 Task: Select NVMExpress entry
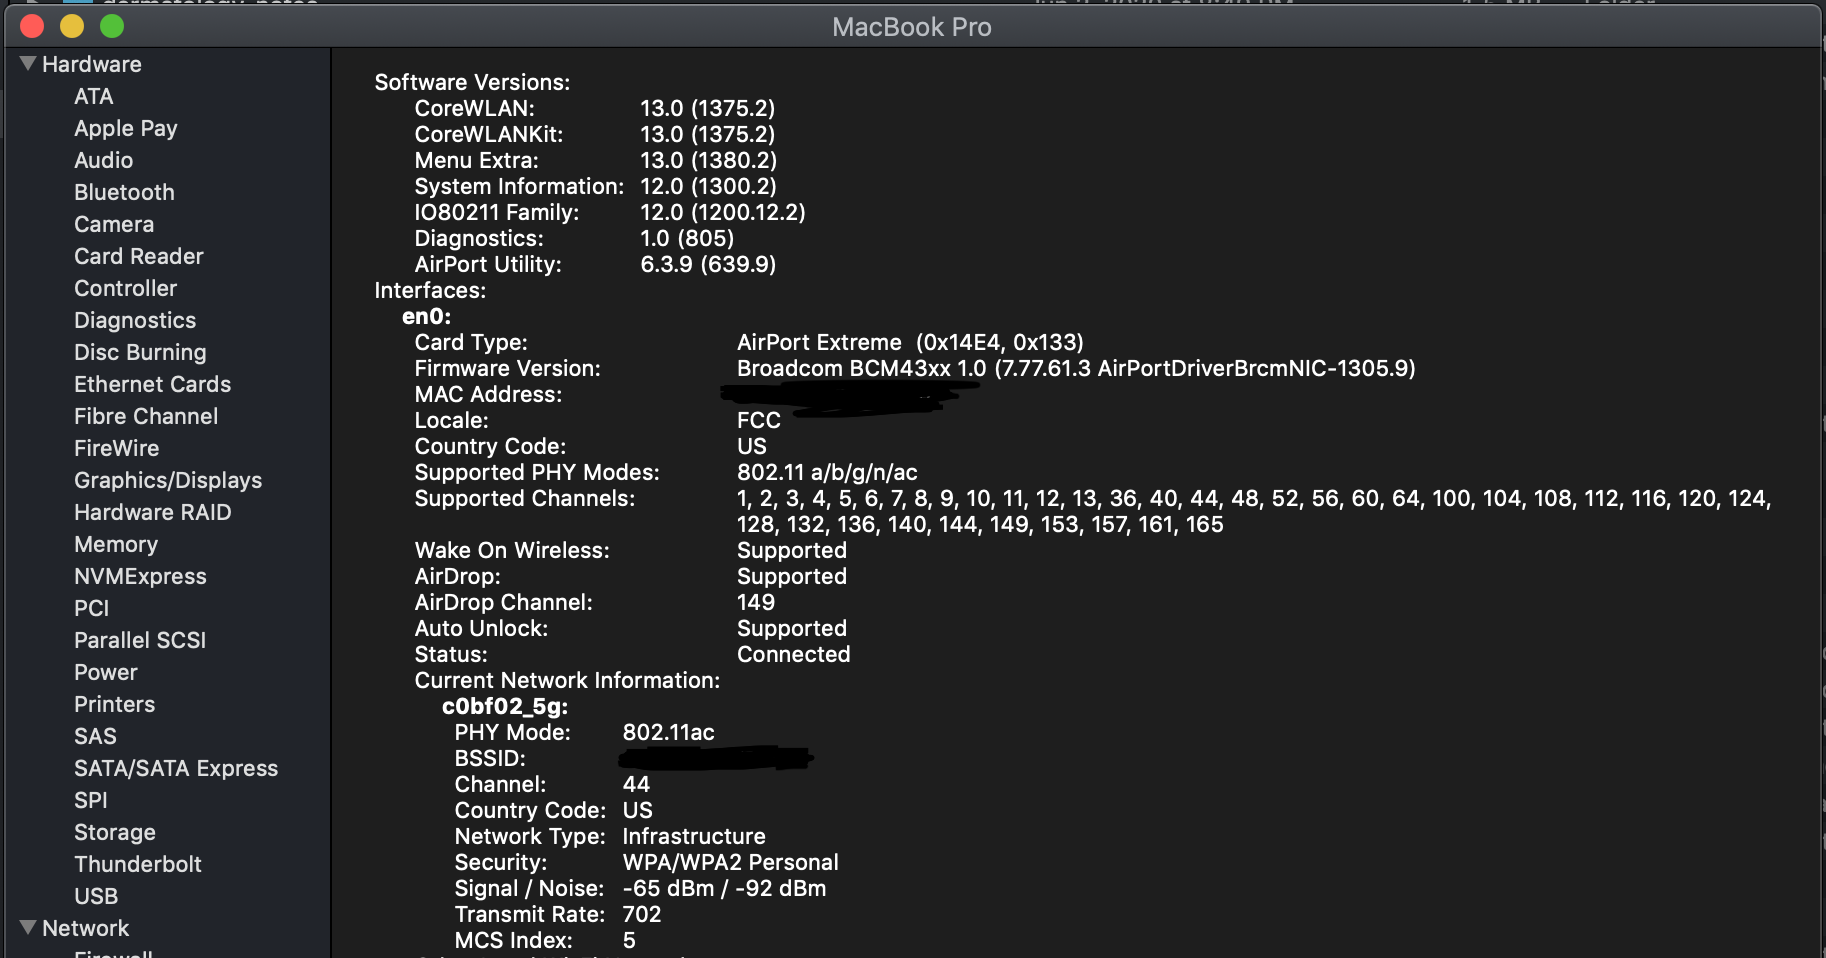141,576
